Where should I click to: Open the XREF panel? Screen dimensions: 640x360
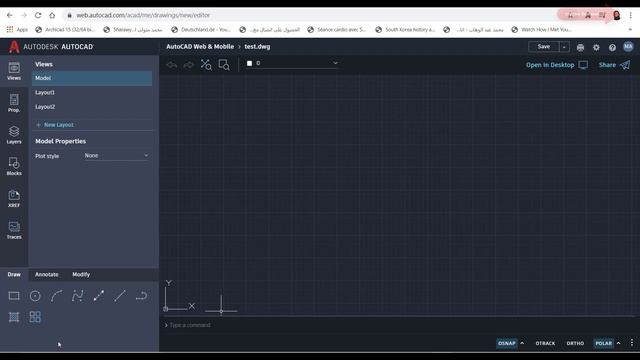click(x=14, y=198)
